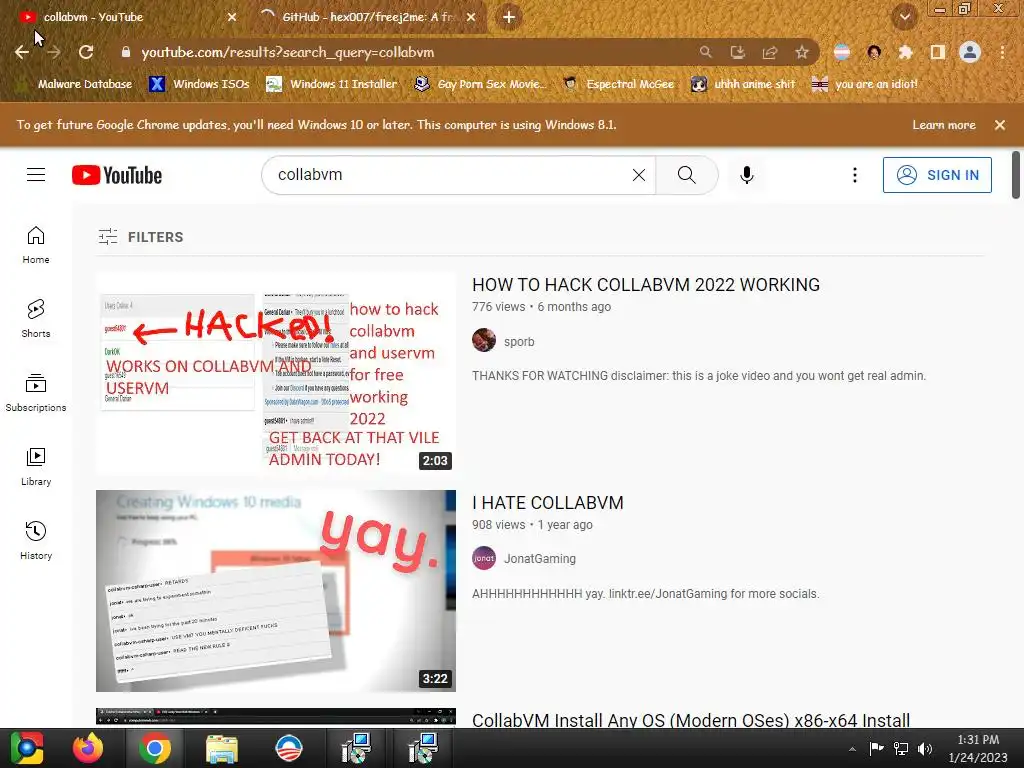Open the I HATE COLLABVM video thumbnail
1024x768 pixels.
[276, 591]
